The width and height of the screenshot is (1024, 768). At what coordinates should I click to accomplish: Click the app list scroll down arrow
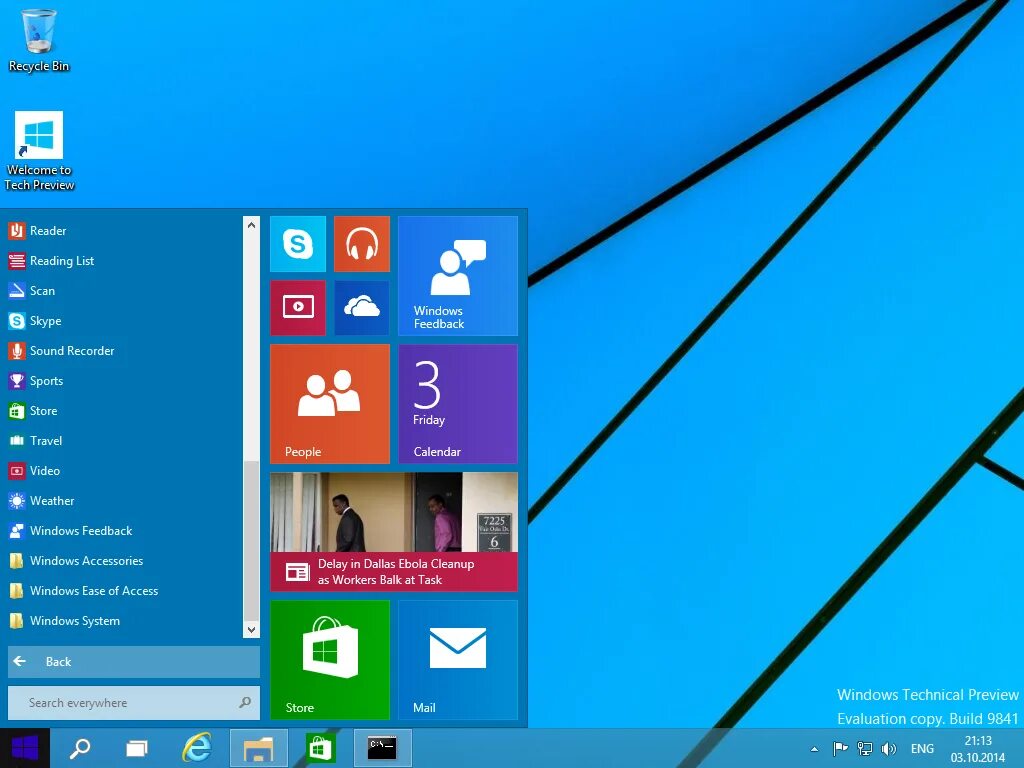click(x=251, y=630)
